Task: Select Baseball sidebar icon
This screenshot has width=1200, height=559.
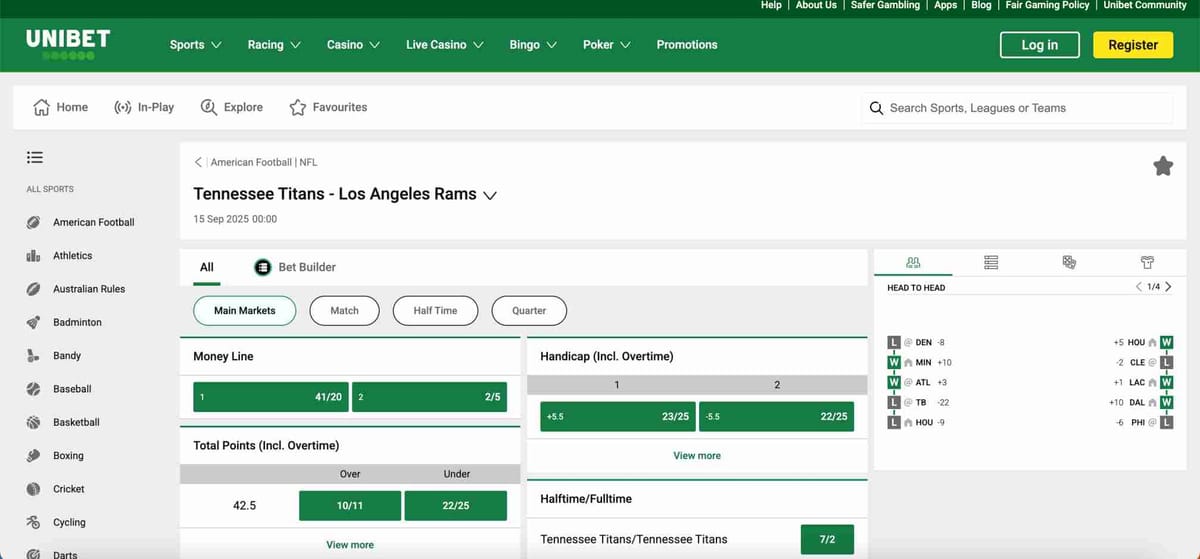Action: point(34,389)
